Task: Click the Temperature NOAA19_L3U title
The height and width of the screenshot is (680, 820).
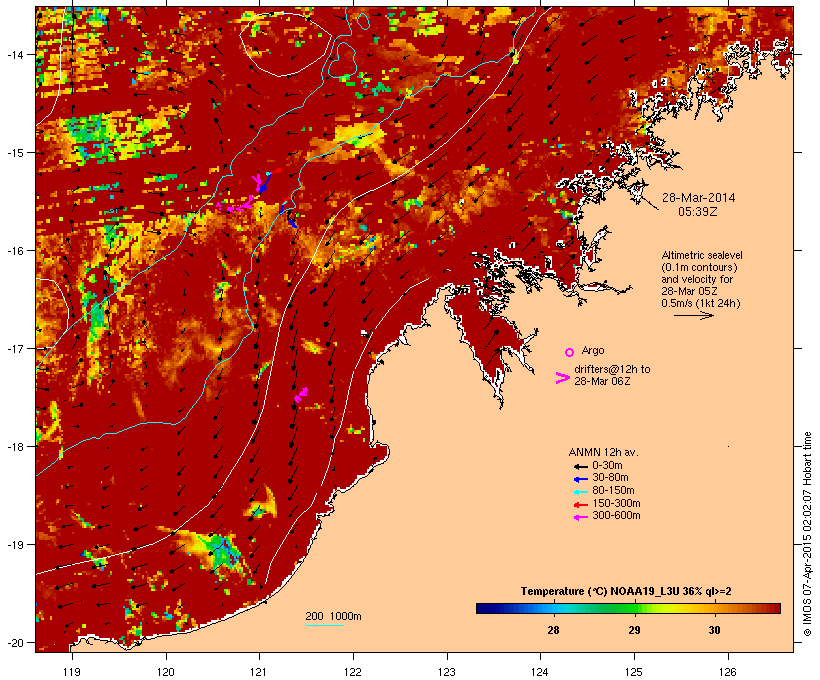Action: (x=626, y=591)
